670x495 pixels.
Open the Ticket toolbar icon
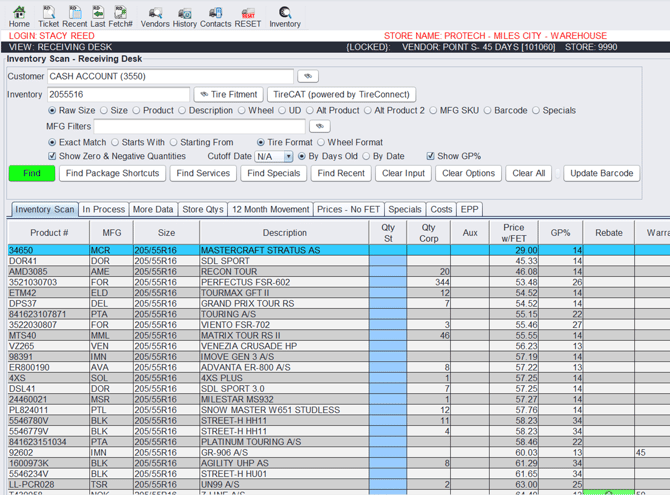pos(47,14)
